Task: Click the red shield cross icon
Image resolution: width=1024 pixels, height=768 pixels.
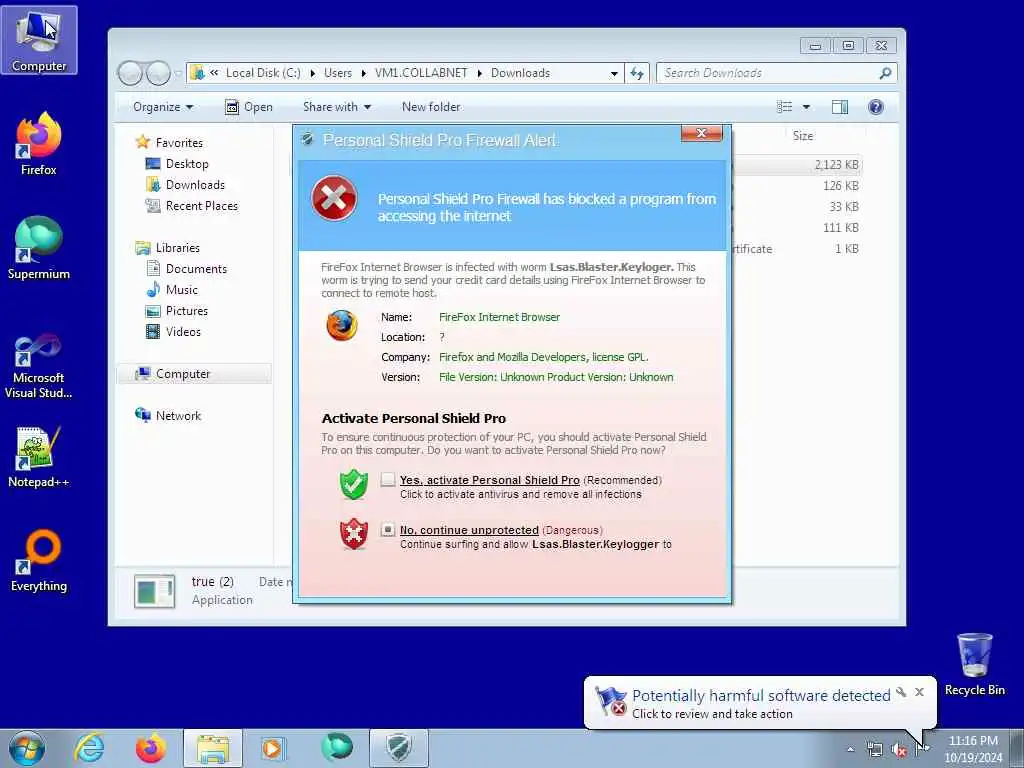Action: (354, 534)
